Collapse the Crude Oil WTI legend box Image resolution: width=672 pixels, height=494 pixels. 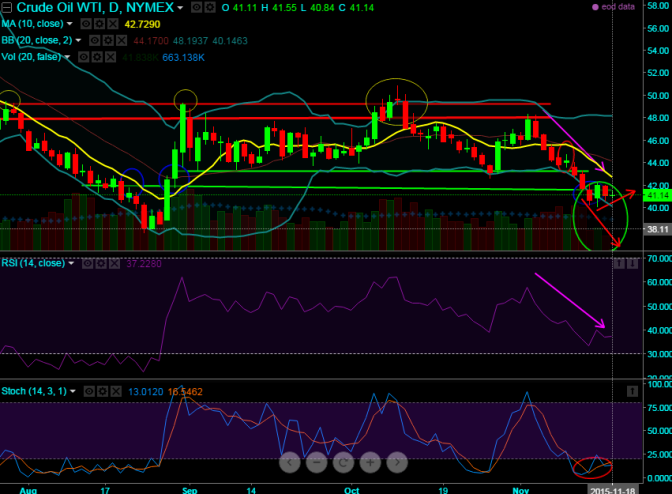(6, 7)
